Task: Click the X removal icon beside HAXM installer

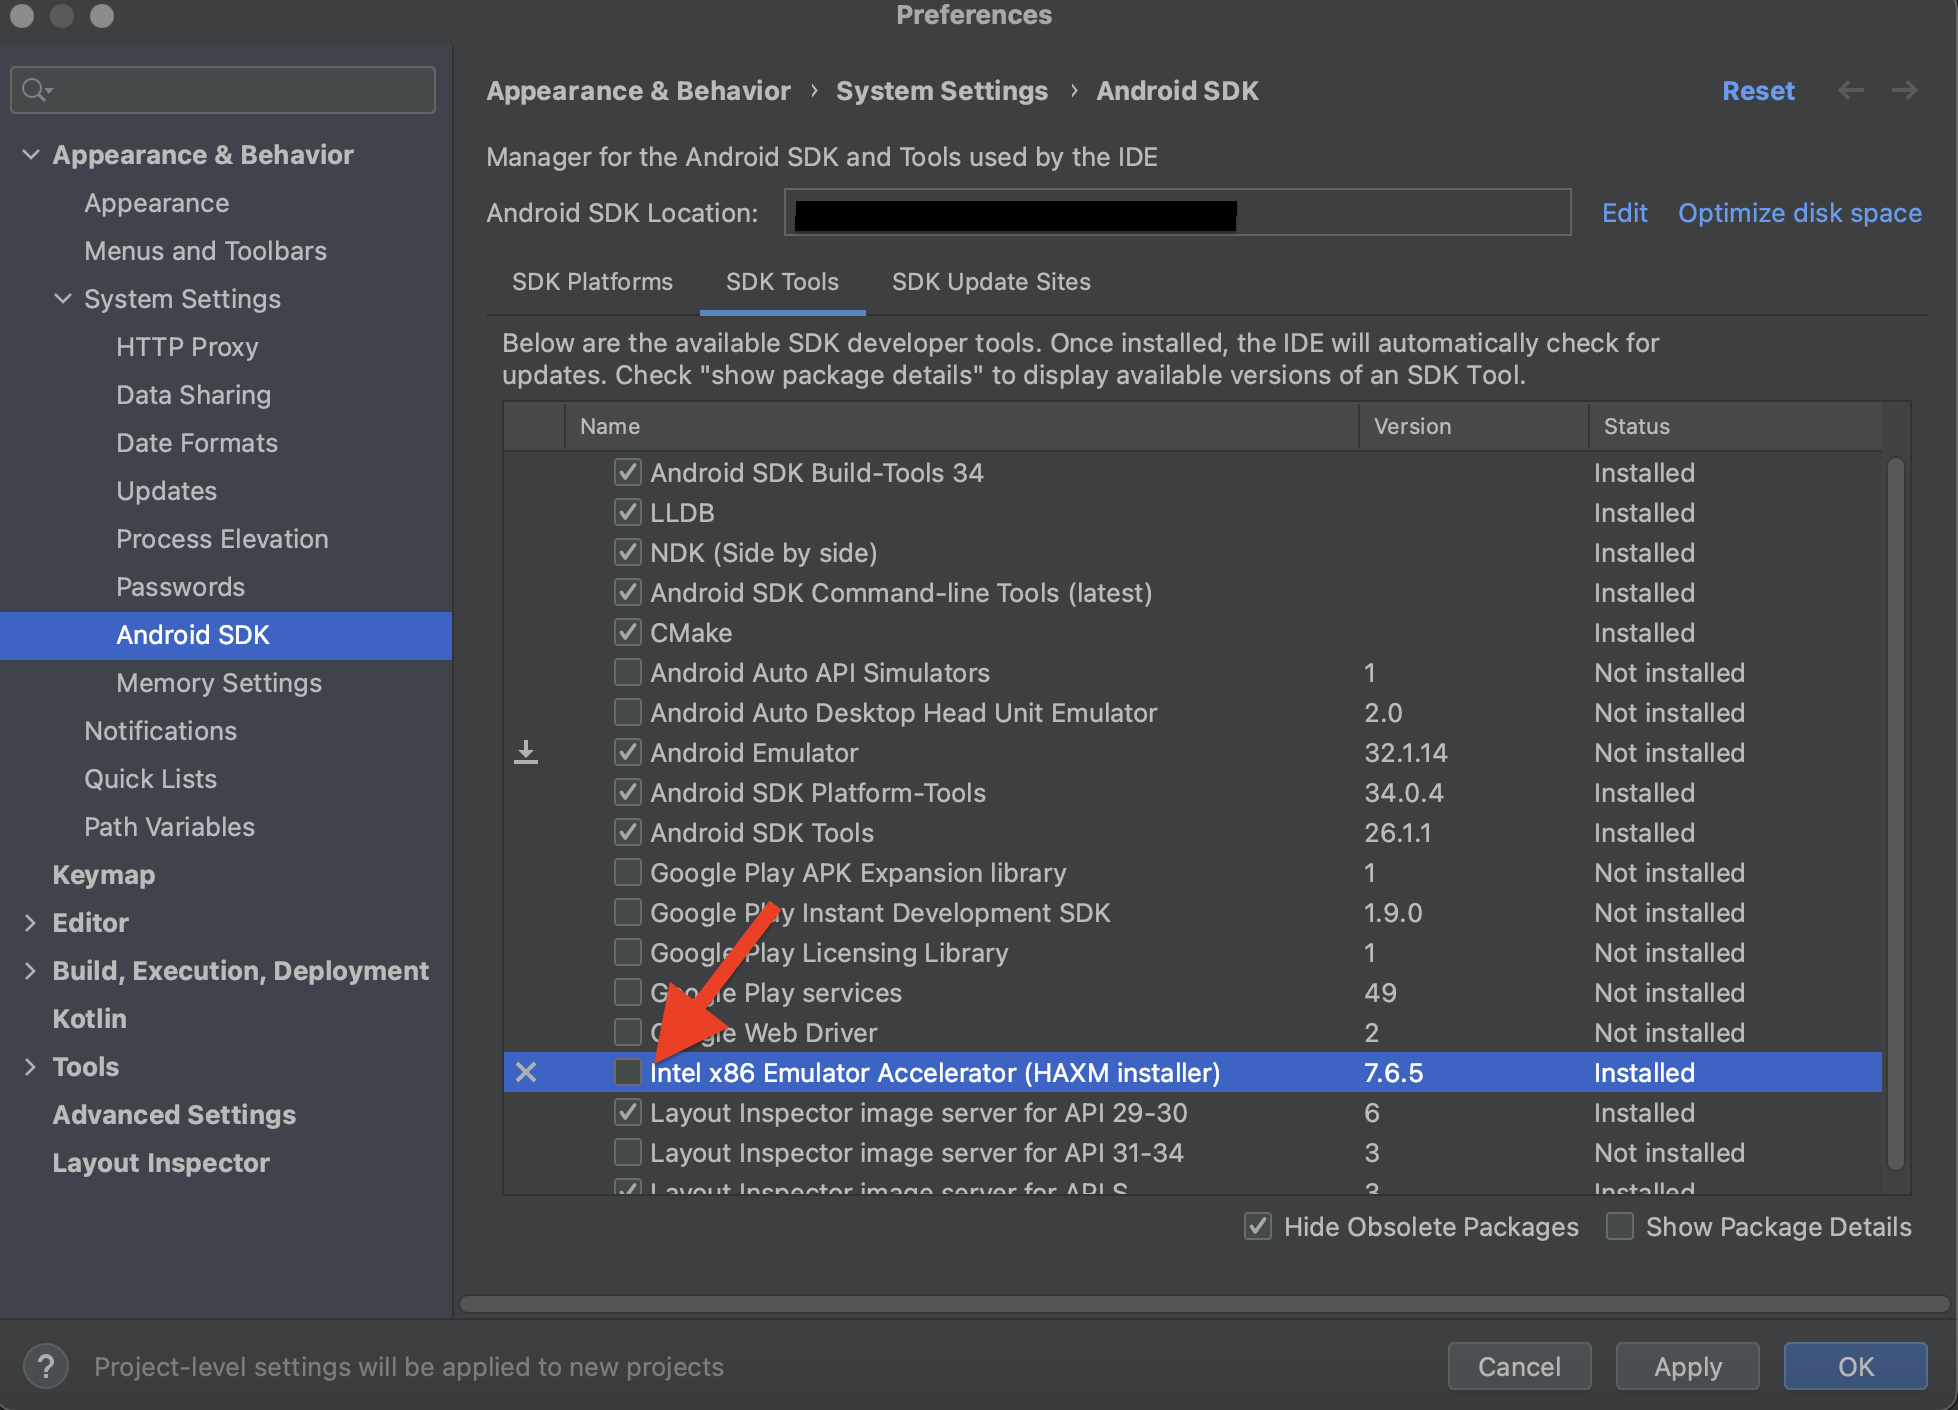Action: pyautogui.click(x=526, y=1073)
